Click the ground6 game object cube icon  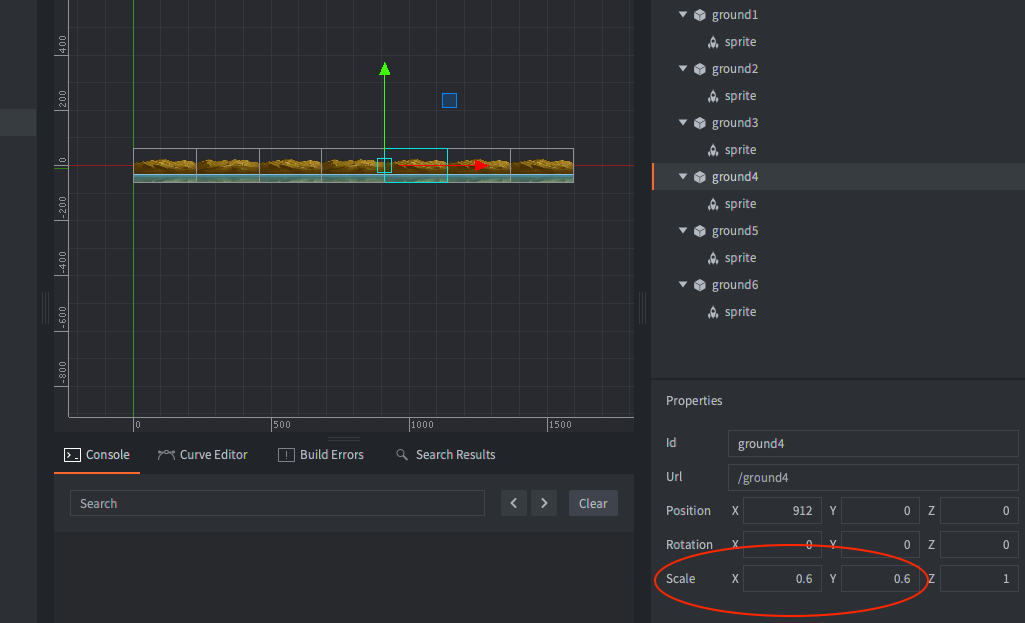point(700,285)
